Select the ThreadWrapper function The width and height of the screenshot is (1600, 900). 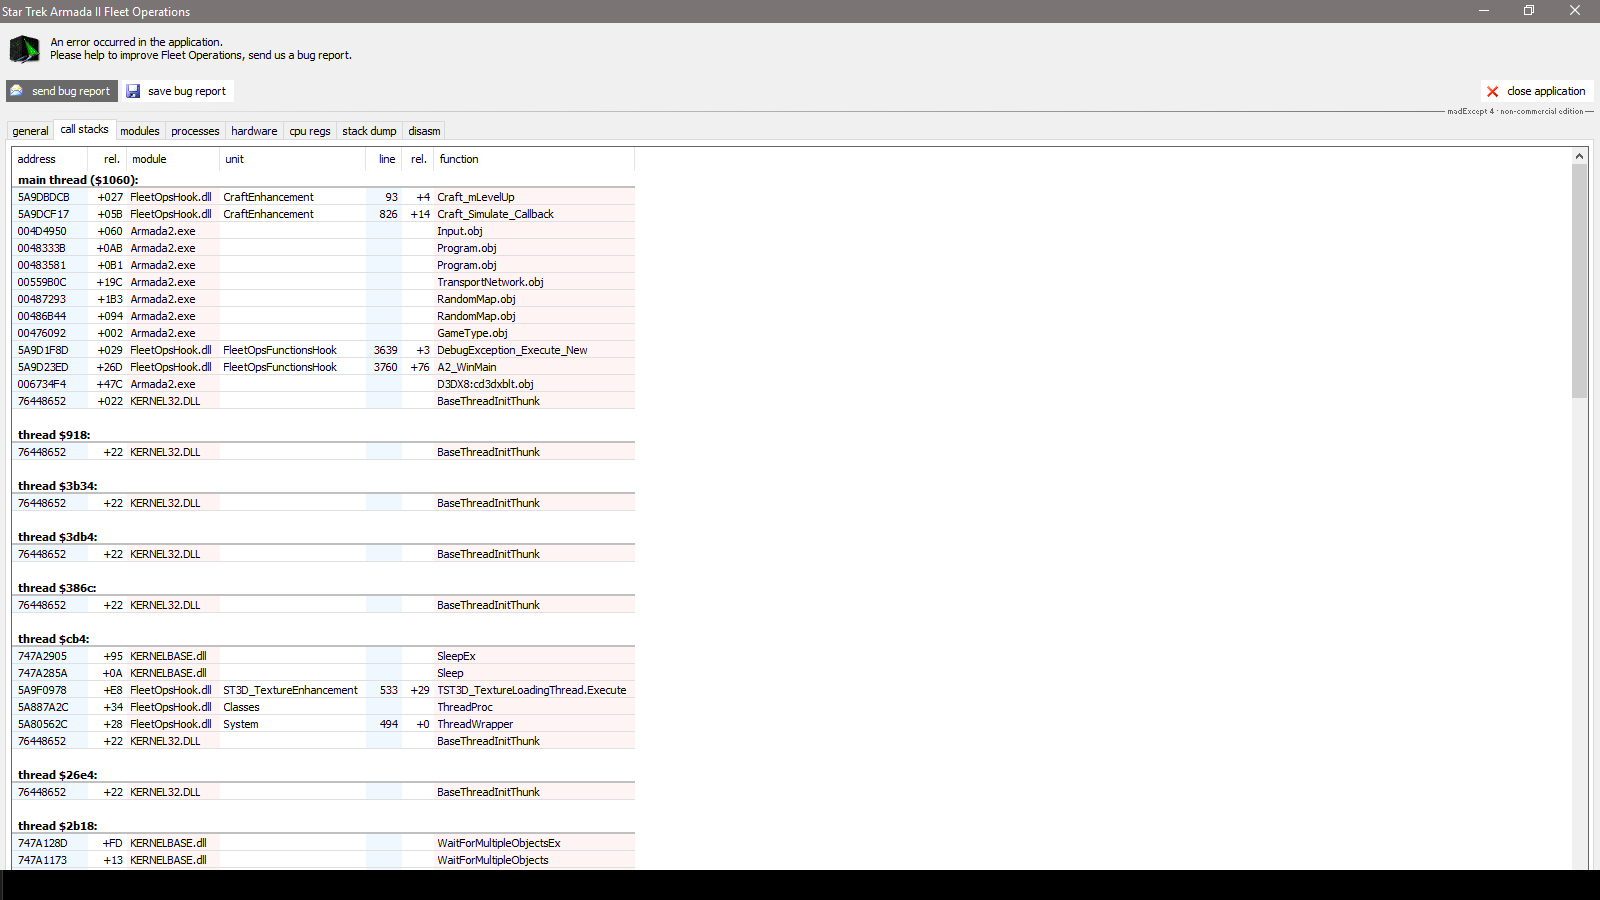[475, 724]
